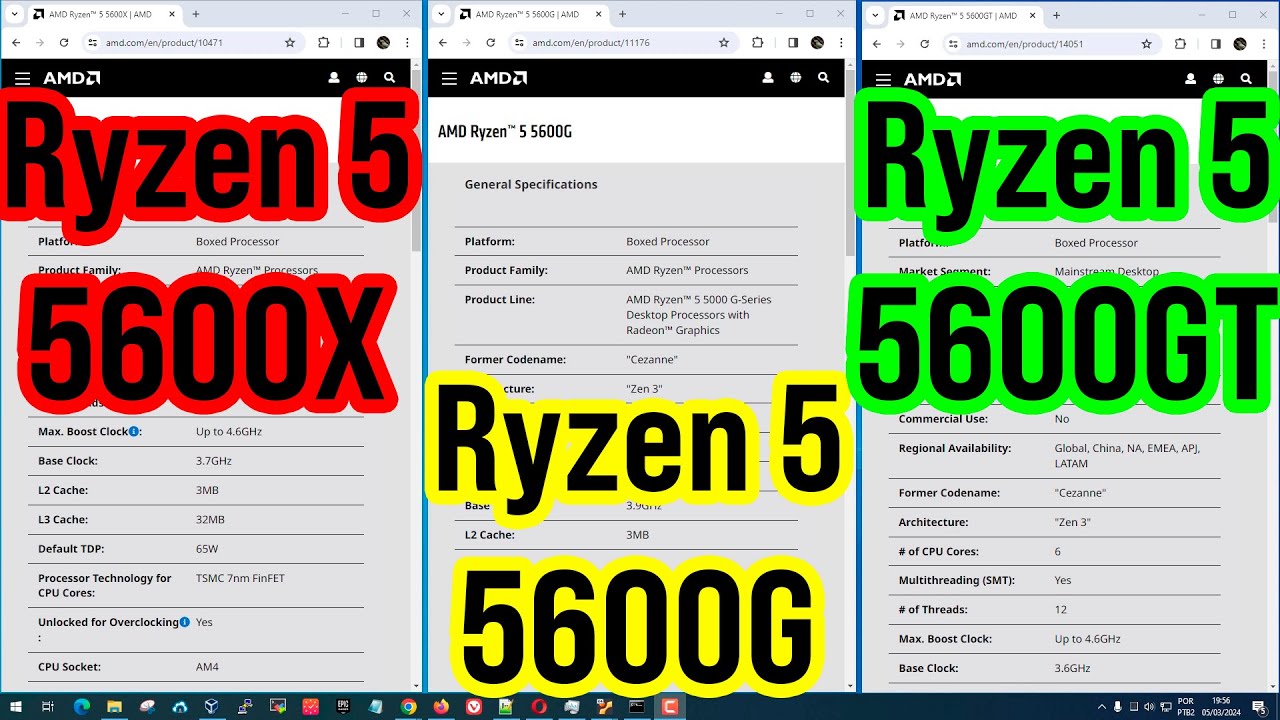
Task: Click AMD logo in the 5600G window
Action: click(x=498, y=78)
